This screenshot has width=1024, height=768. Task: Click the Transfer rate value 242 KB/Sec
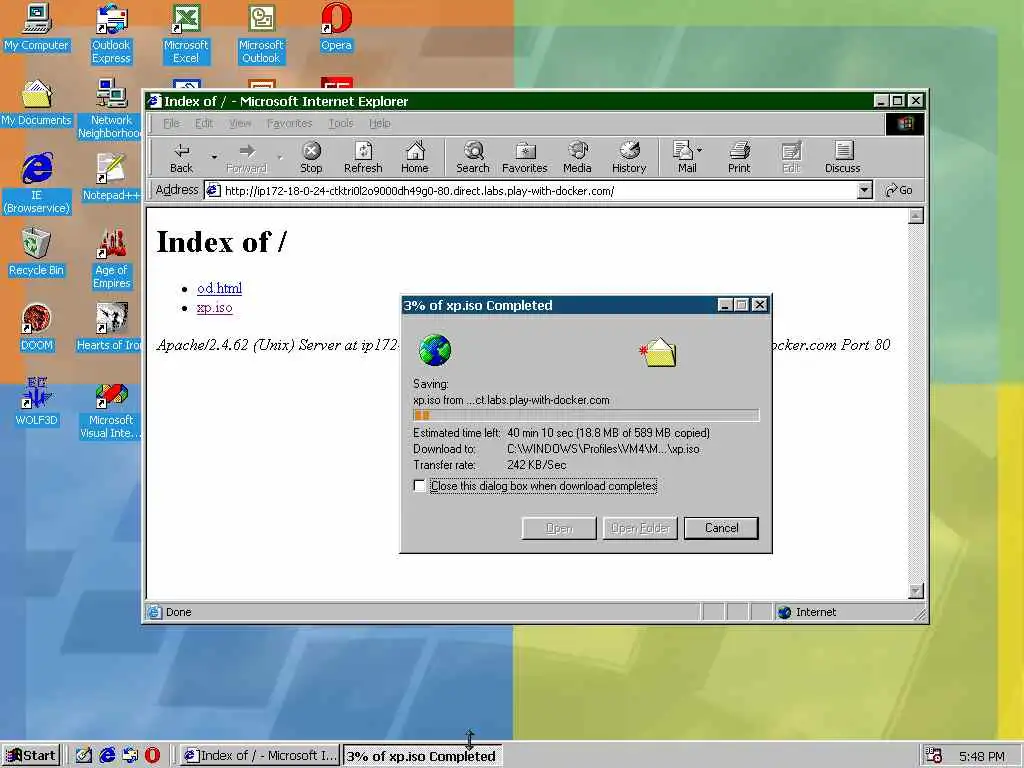pyautogui.click(x=536, y=465)
